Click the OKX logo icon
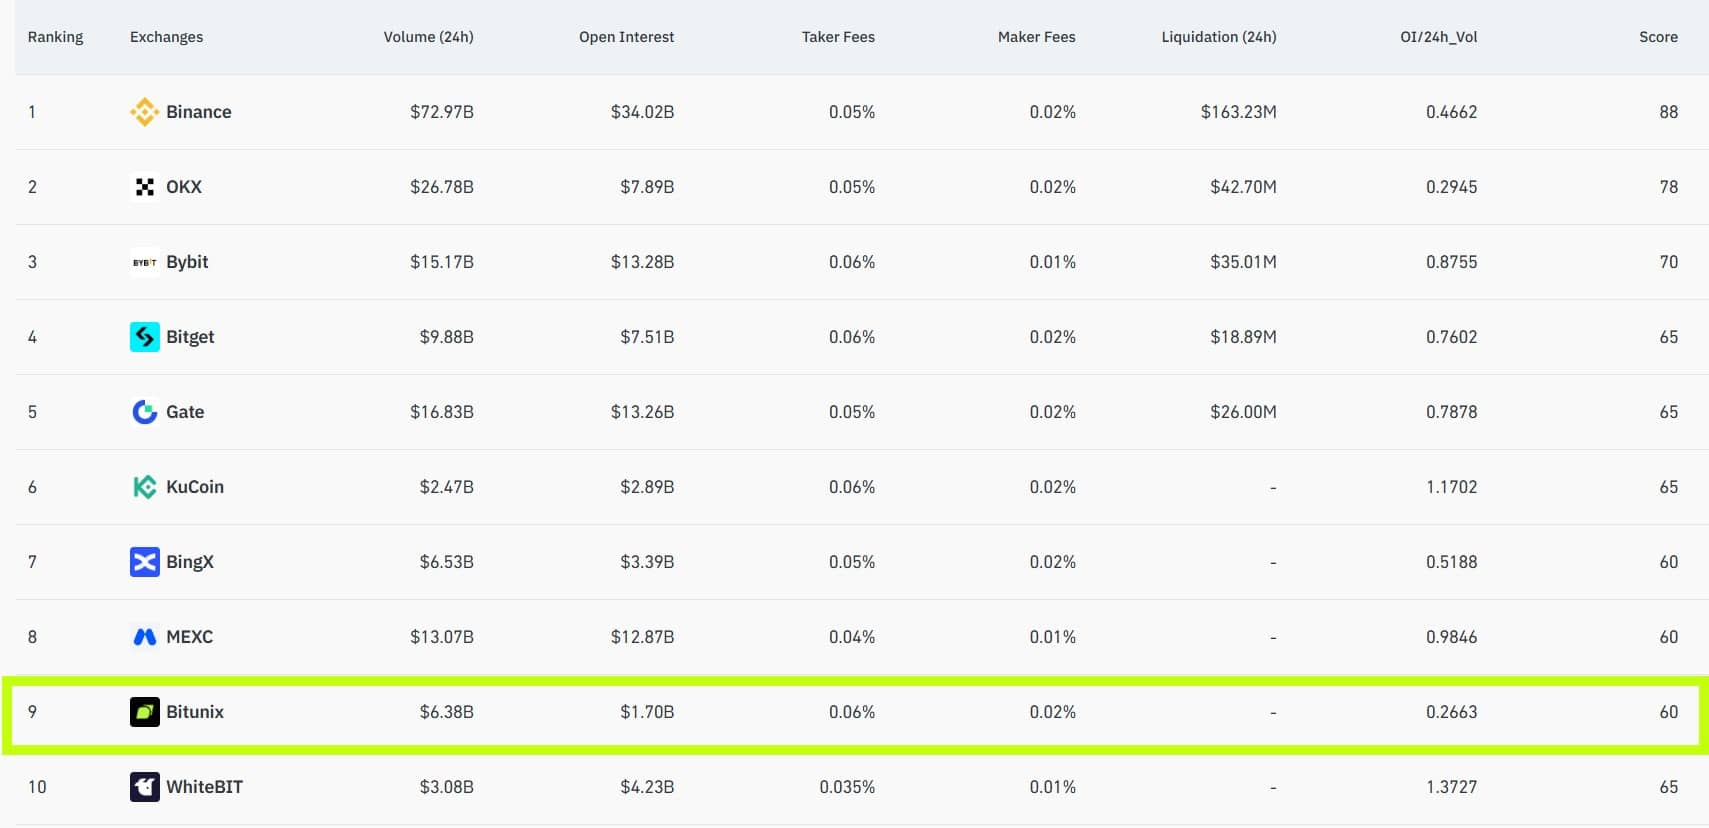 click(x=145, y=187)
